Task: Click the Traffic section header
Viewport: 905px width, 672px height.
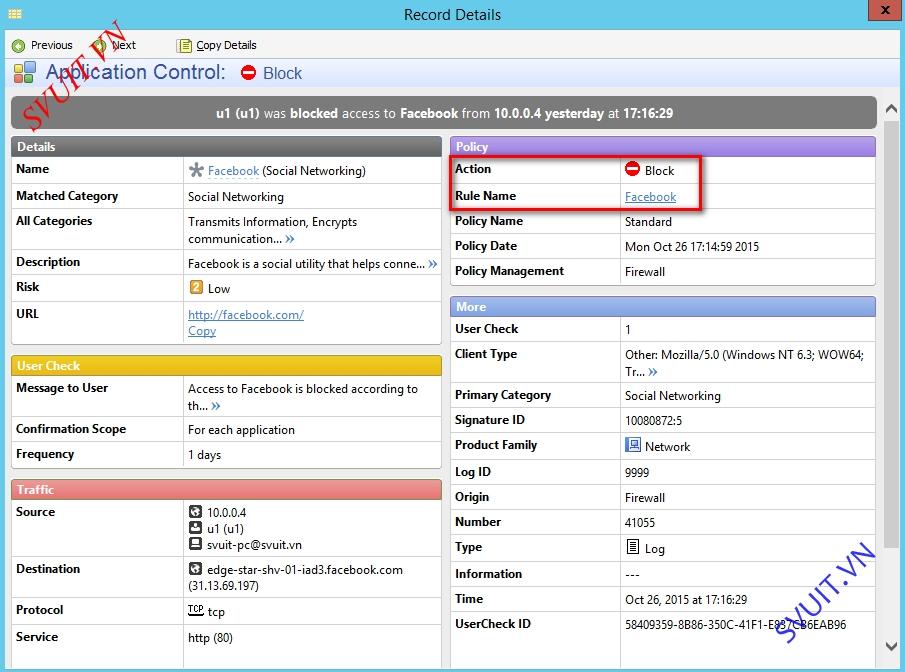Action: pyautogui.click(x=226, y=490)
